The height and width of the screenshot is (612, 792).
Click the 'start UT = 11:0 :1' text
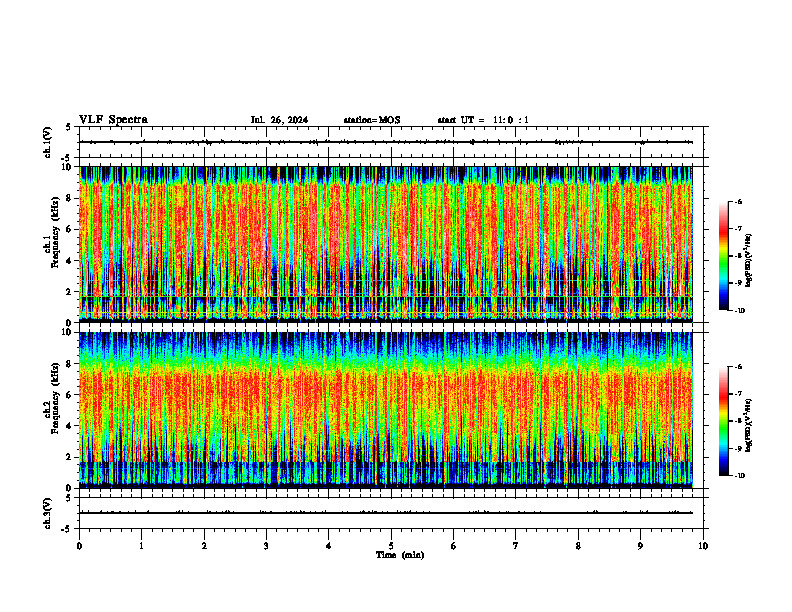point(483,120)
